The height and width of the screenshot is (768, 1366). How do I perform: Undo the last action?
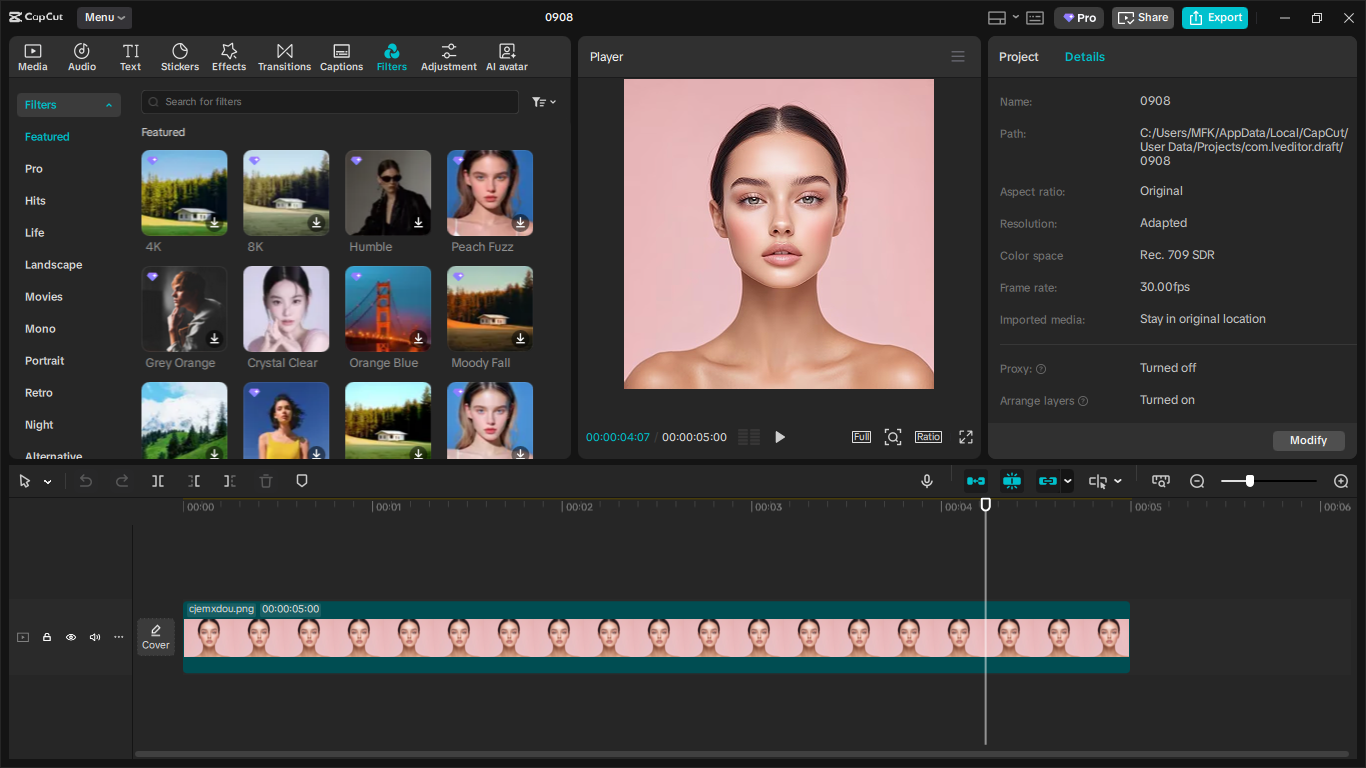(86, 481)
